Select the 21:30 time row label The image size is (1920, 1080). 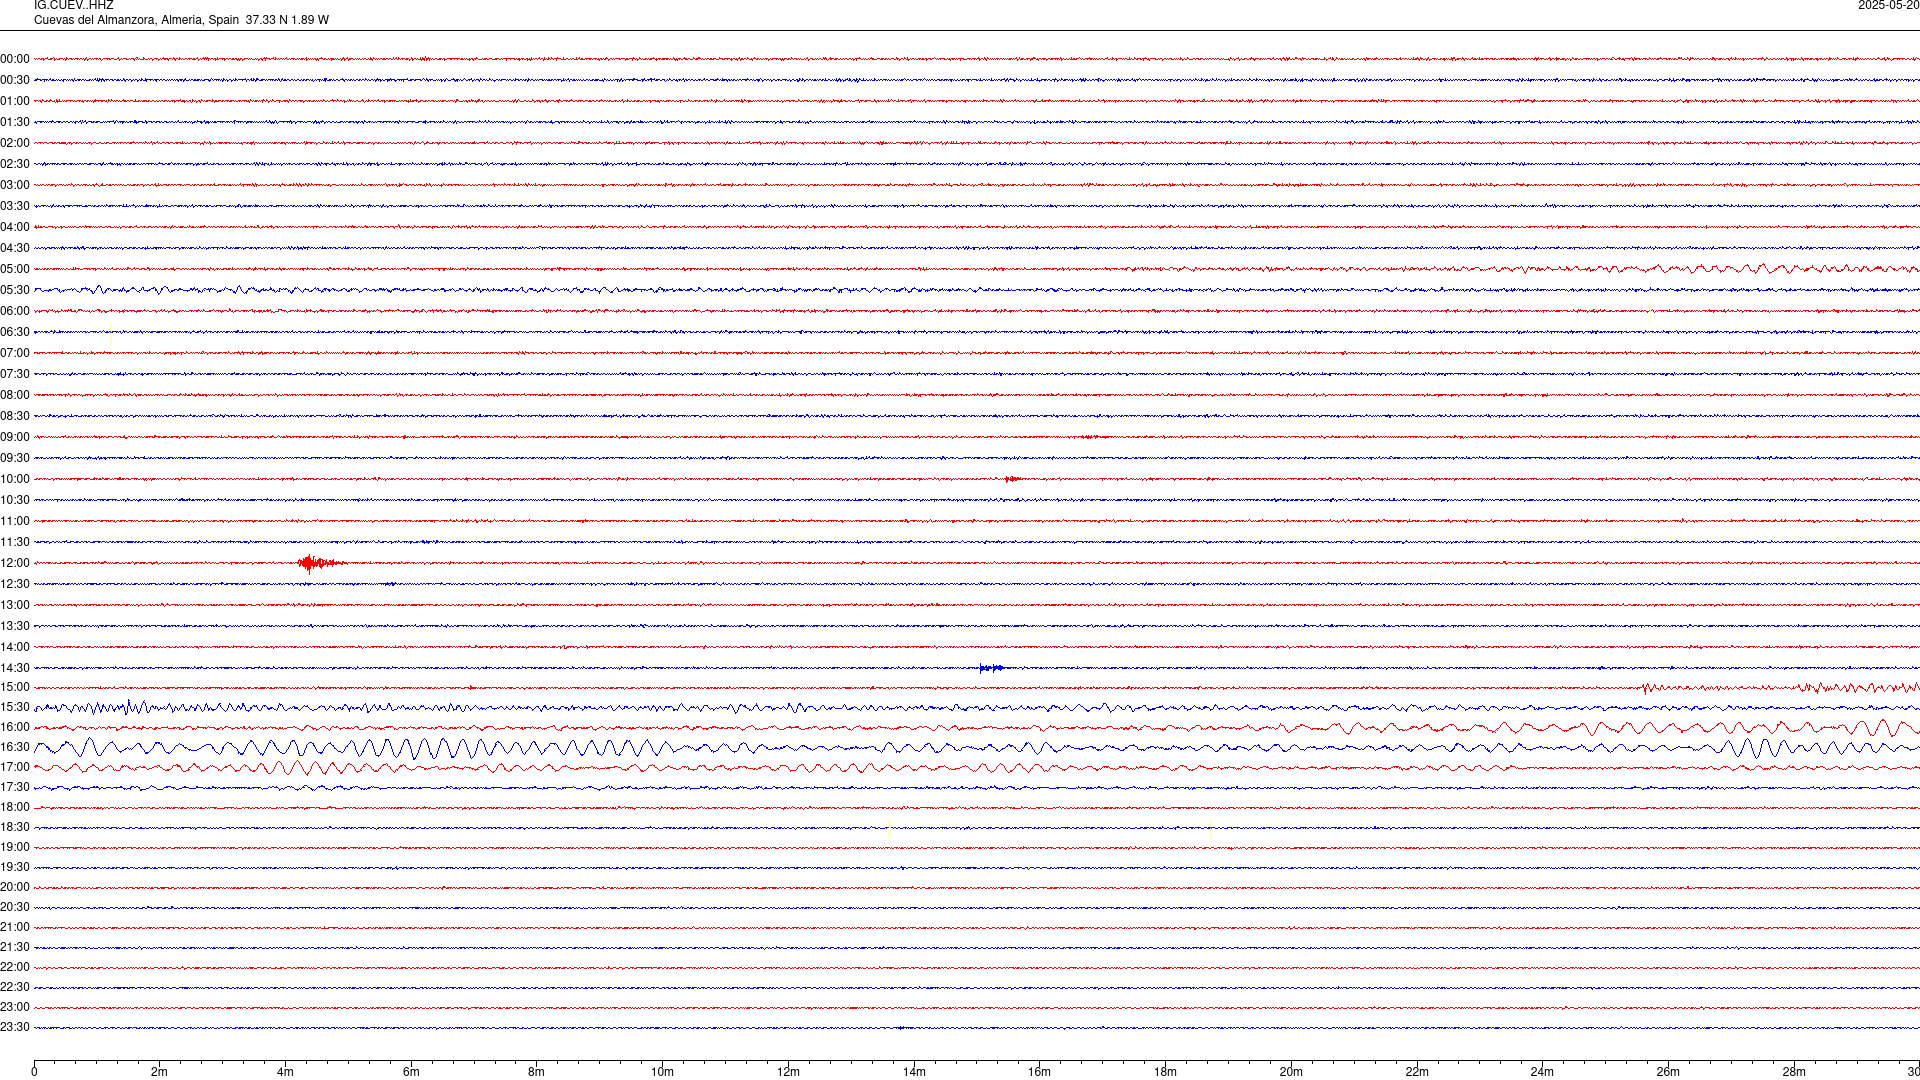(x=15, y=947)
